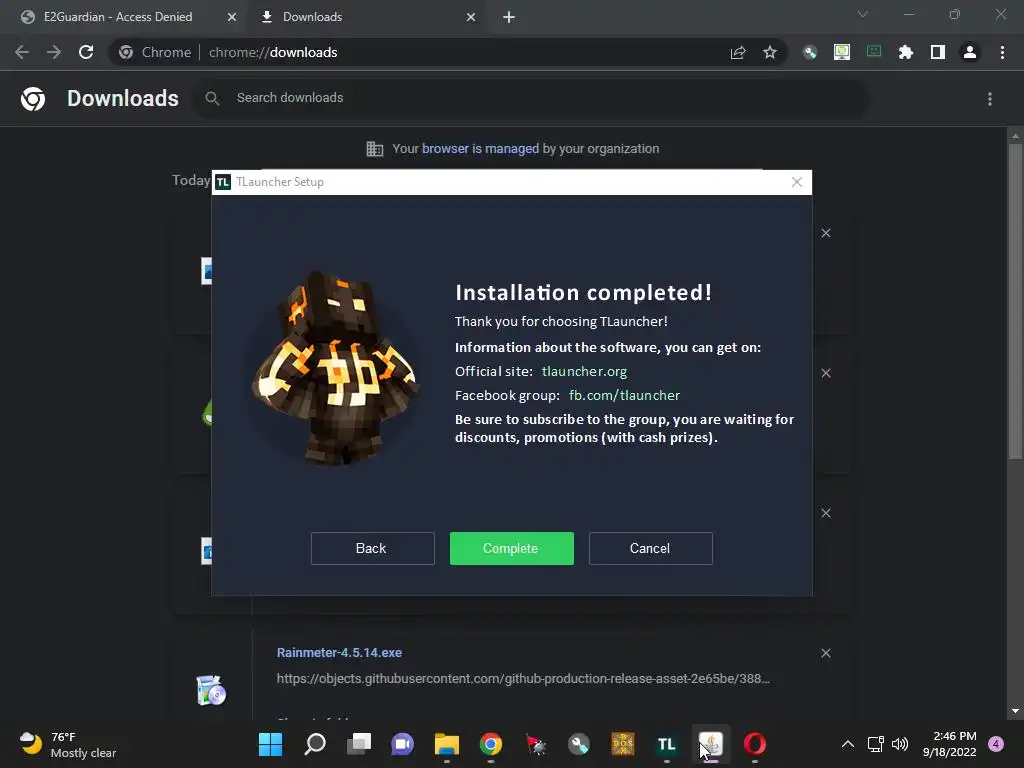Click the Search downloads field
The image size is (1024, 768).
coord(530,98)
